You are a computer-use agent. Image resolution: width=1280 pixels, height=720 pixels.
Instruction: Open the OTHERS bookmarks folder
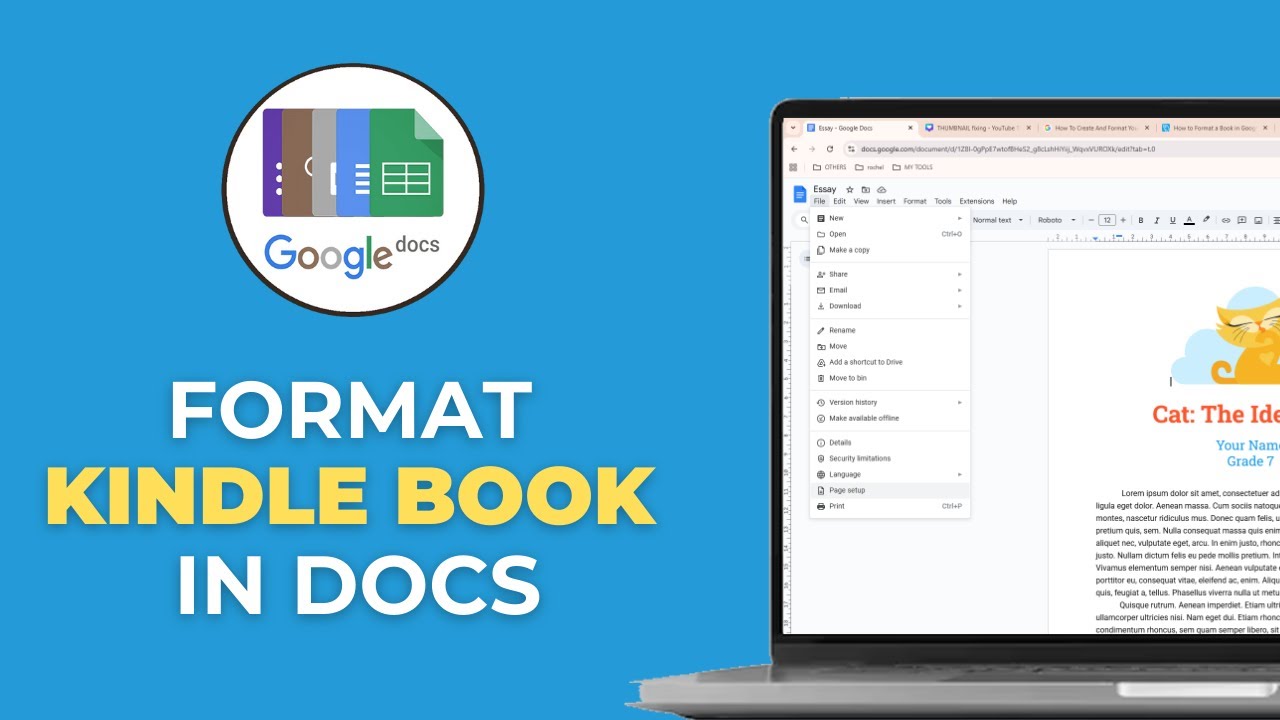830,167
